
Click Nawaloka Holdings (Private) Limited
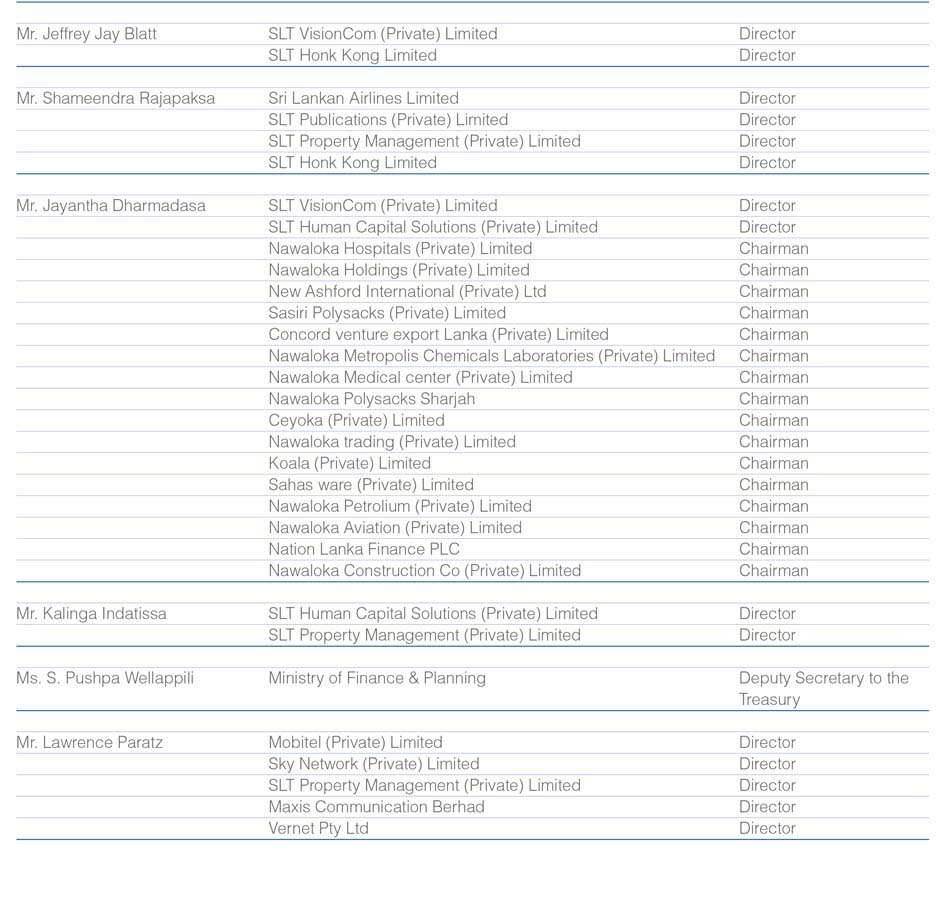point(399,270)
